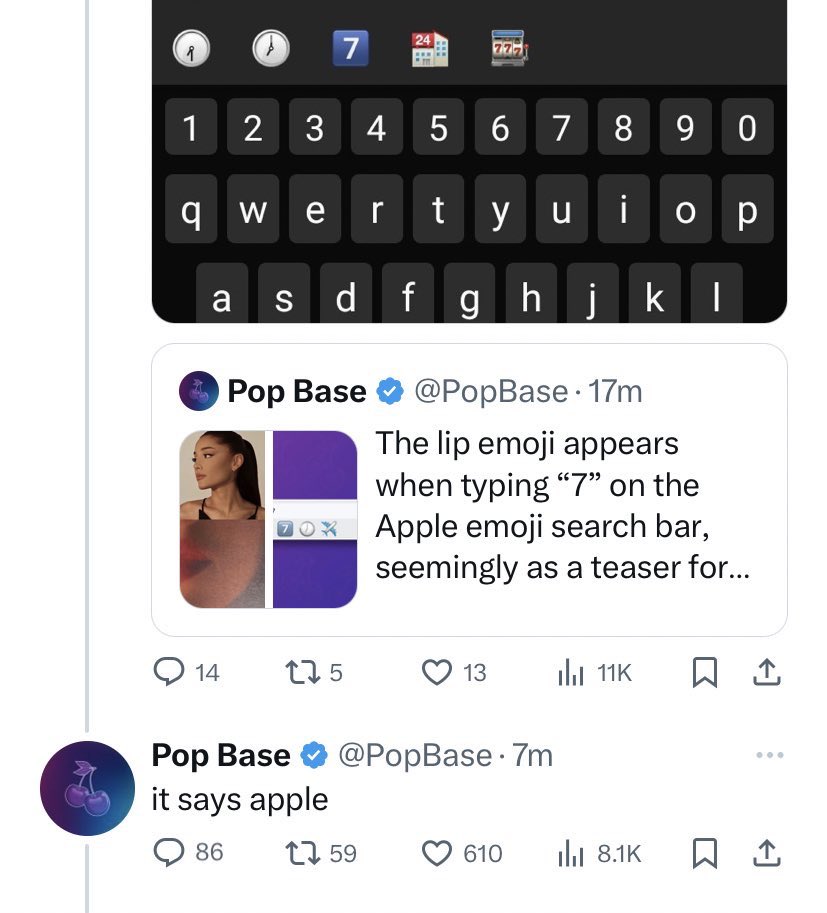This screenshot has height=913, width=827.
Task: Bookmark the tweet with 11K views
Action: [x=705, y=673]
